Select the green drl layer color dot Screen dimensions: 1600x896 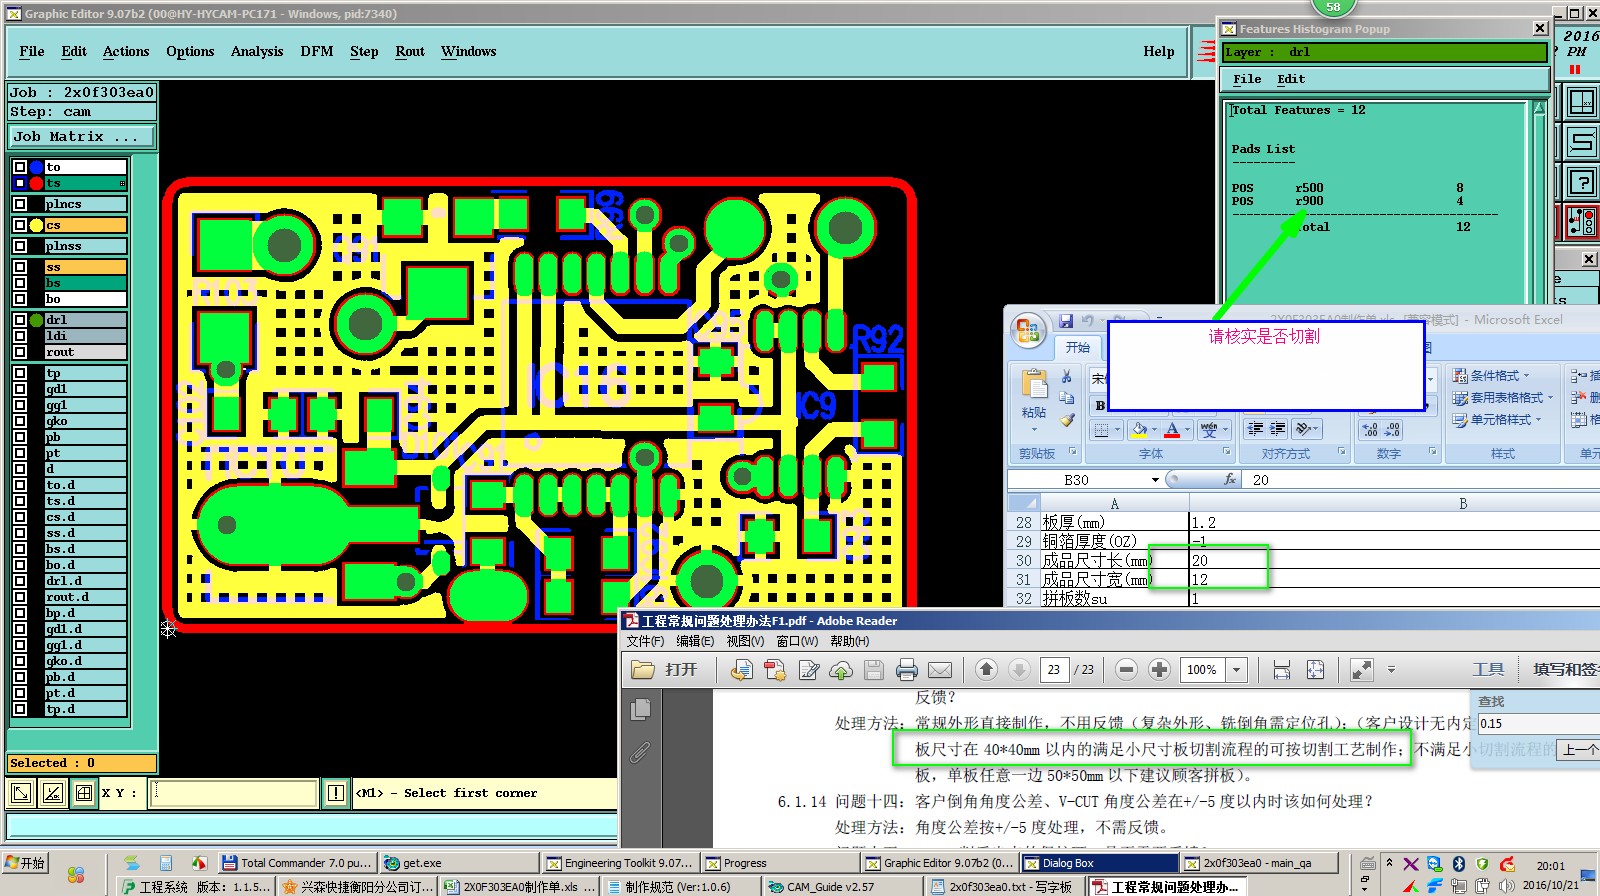point(37,320)
